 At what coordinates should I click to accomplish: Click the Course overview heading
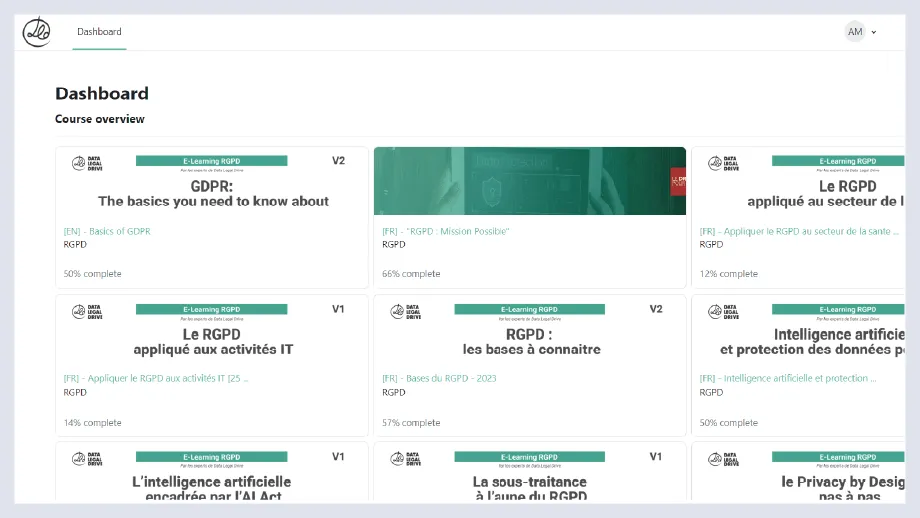(x=100, y=119)
